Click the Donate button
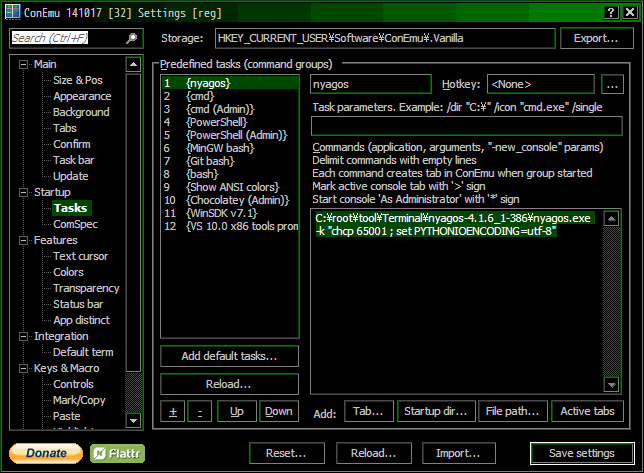The image size is (644, 473). [x=46, y=453]
